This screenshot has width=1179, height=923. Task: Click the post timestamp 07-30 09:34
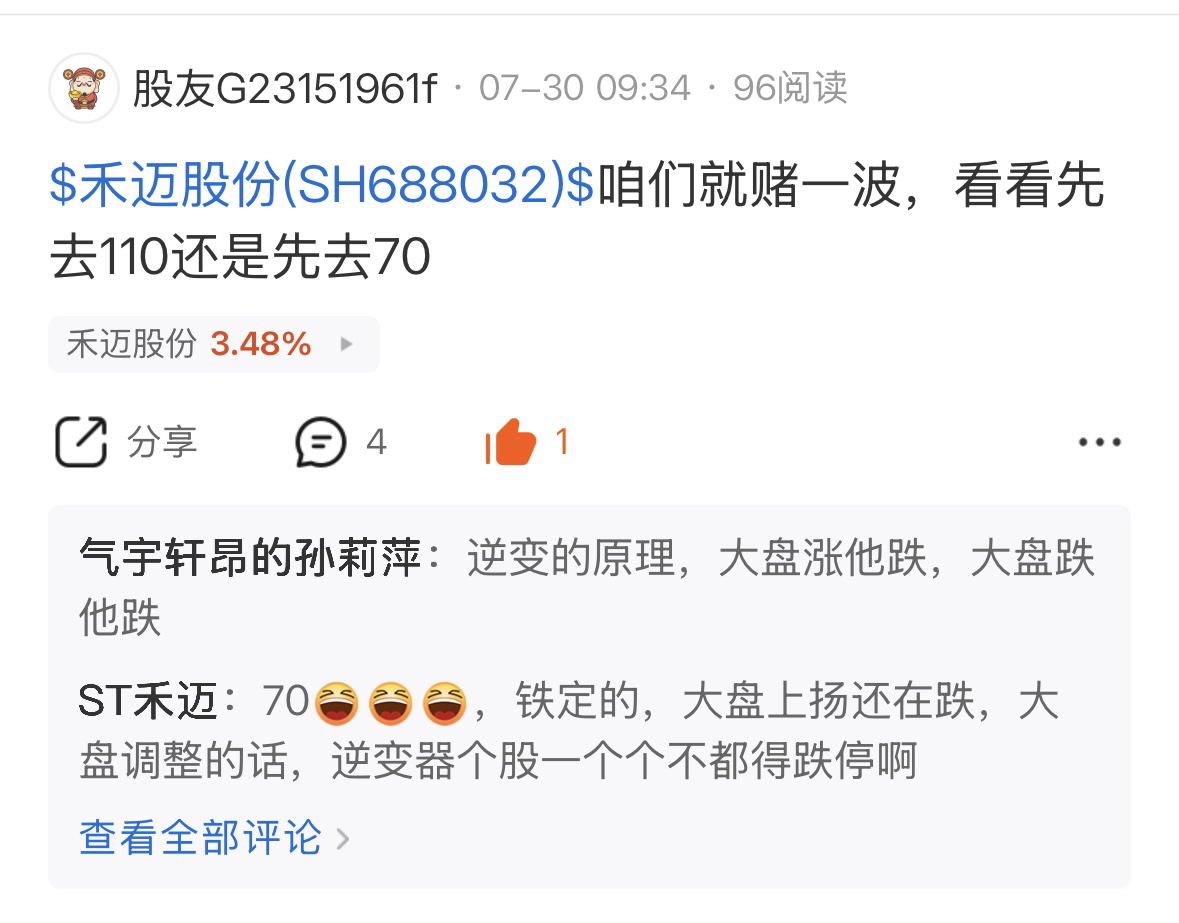pos(584,88)
